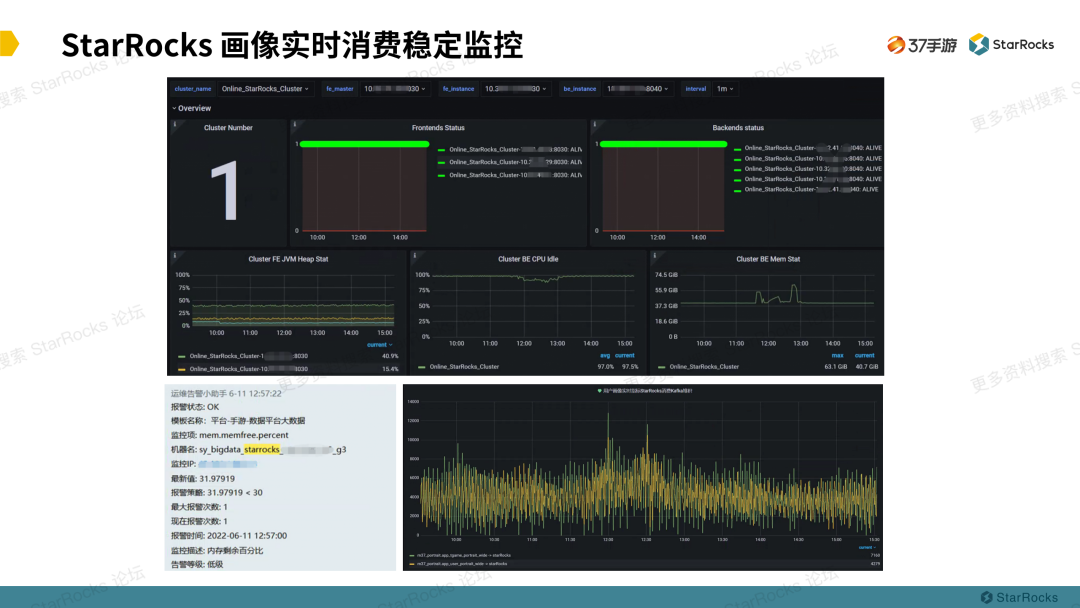Toggle second Backends status legend series
The height and width of the screenshot is (608, 1080).
click(x=813, y=158)
